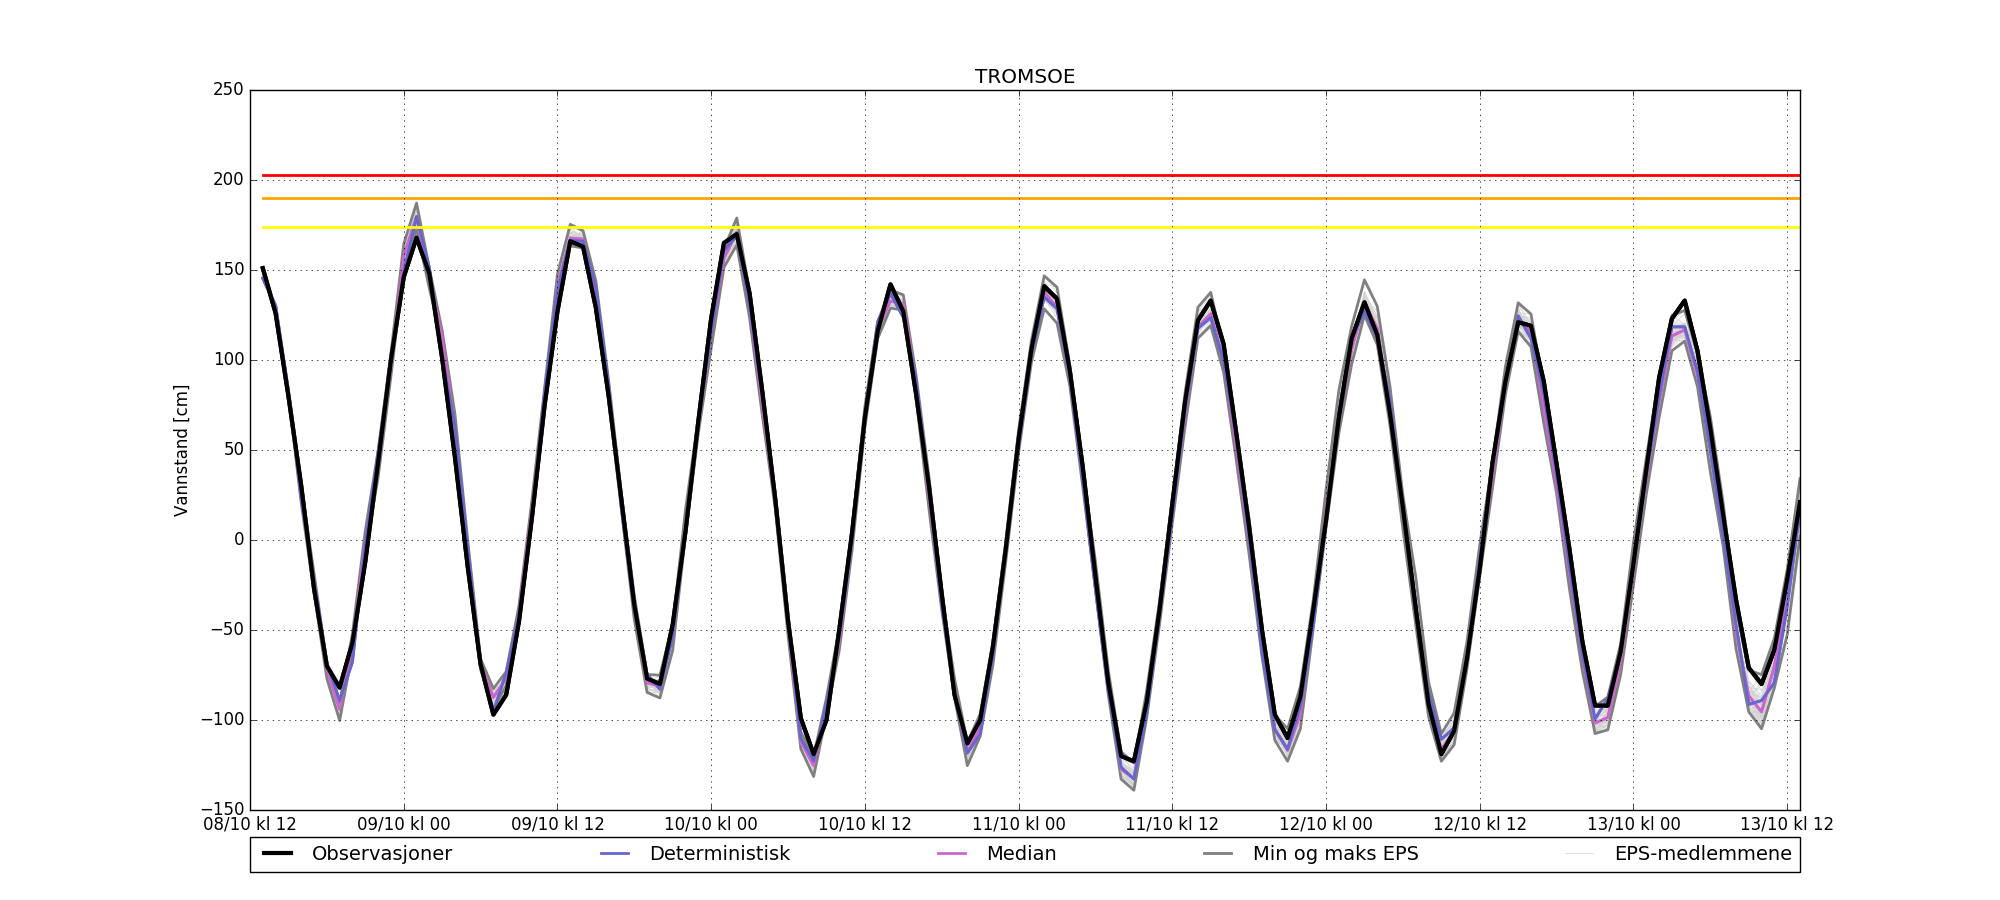
Task: Click the 13/10 kl 12 x-axis tick label
Action: (x=1786, y=825)
